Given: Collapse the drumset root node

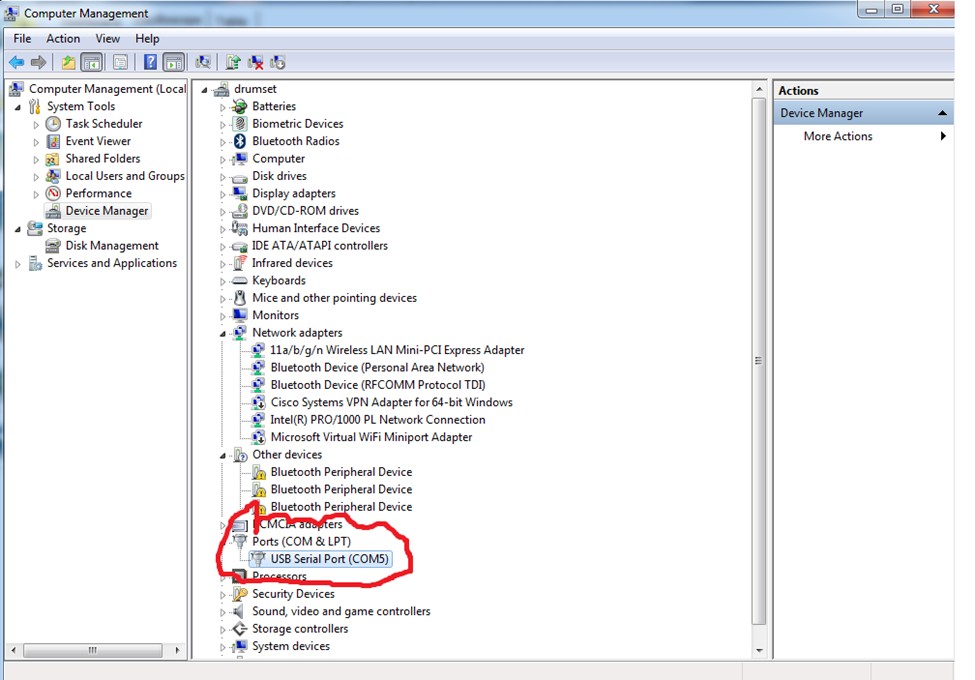Looking at the screenshot, I should 205,90.
